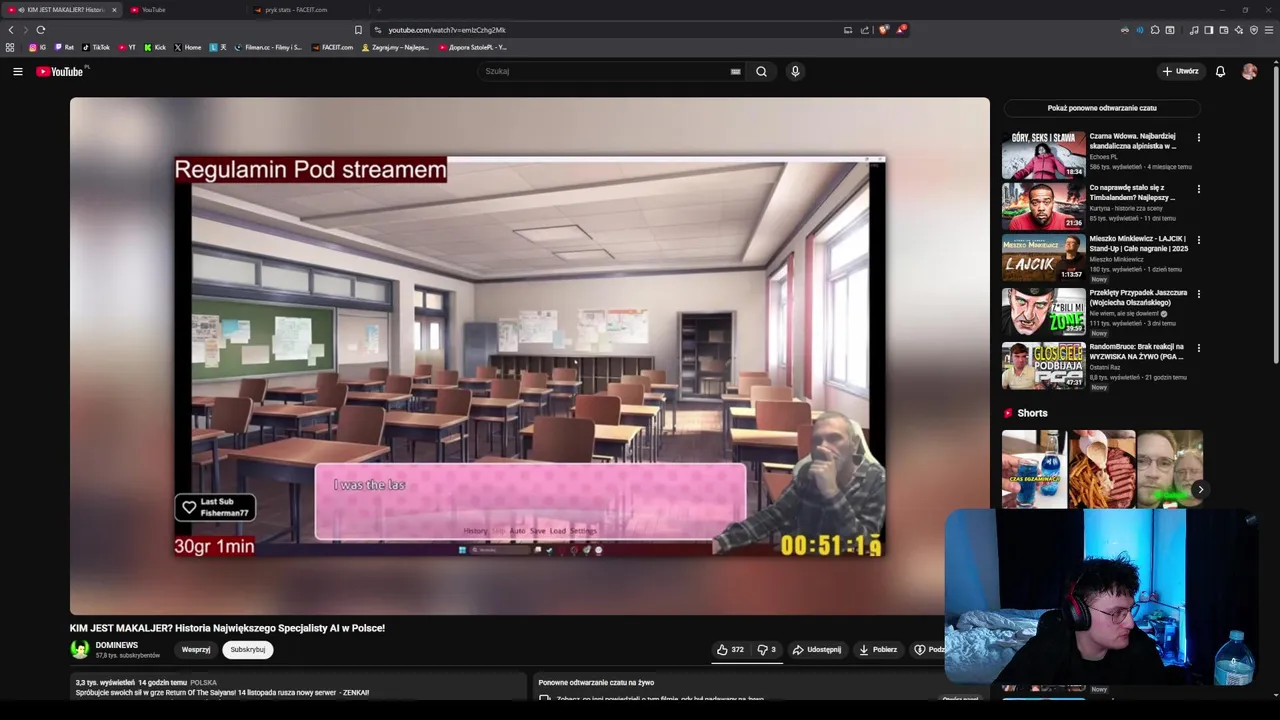Click the Wesprzyj support button
The image size is (1280, 720).
click(196, 649)
